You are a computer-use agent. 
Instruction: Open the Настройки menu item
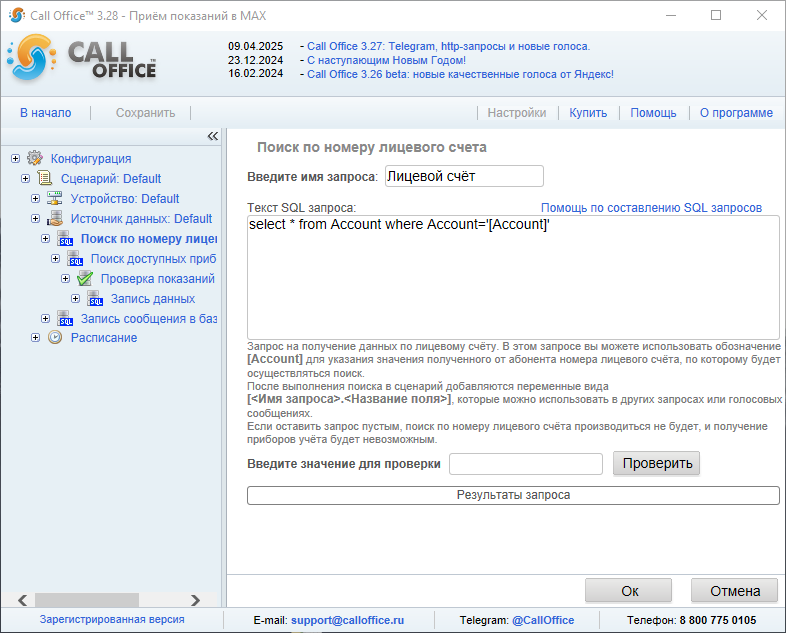516,113
